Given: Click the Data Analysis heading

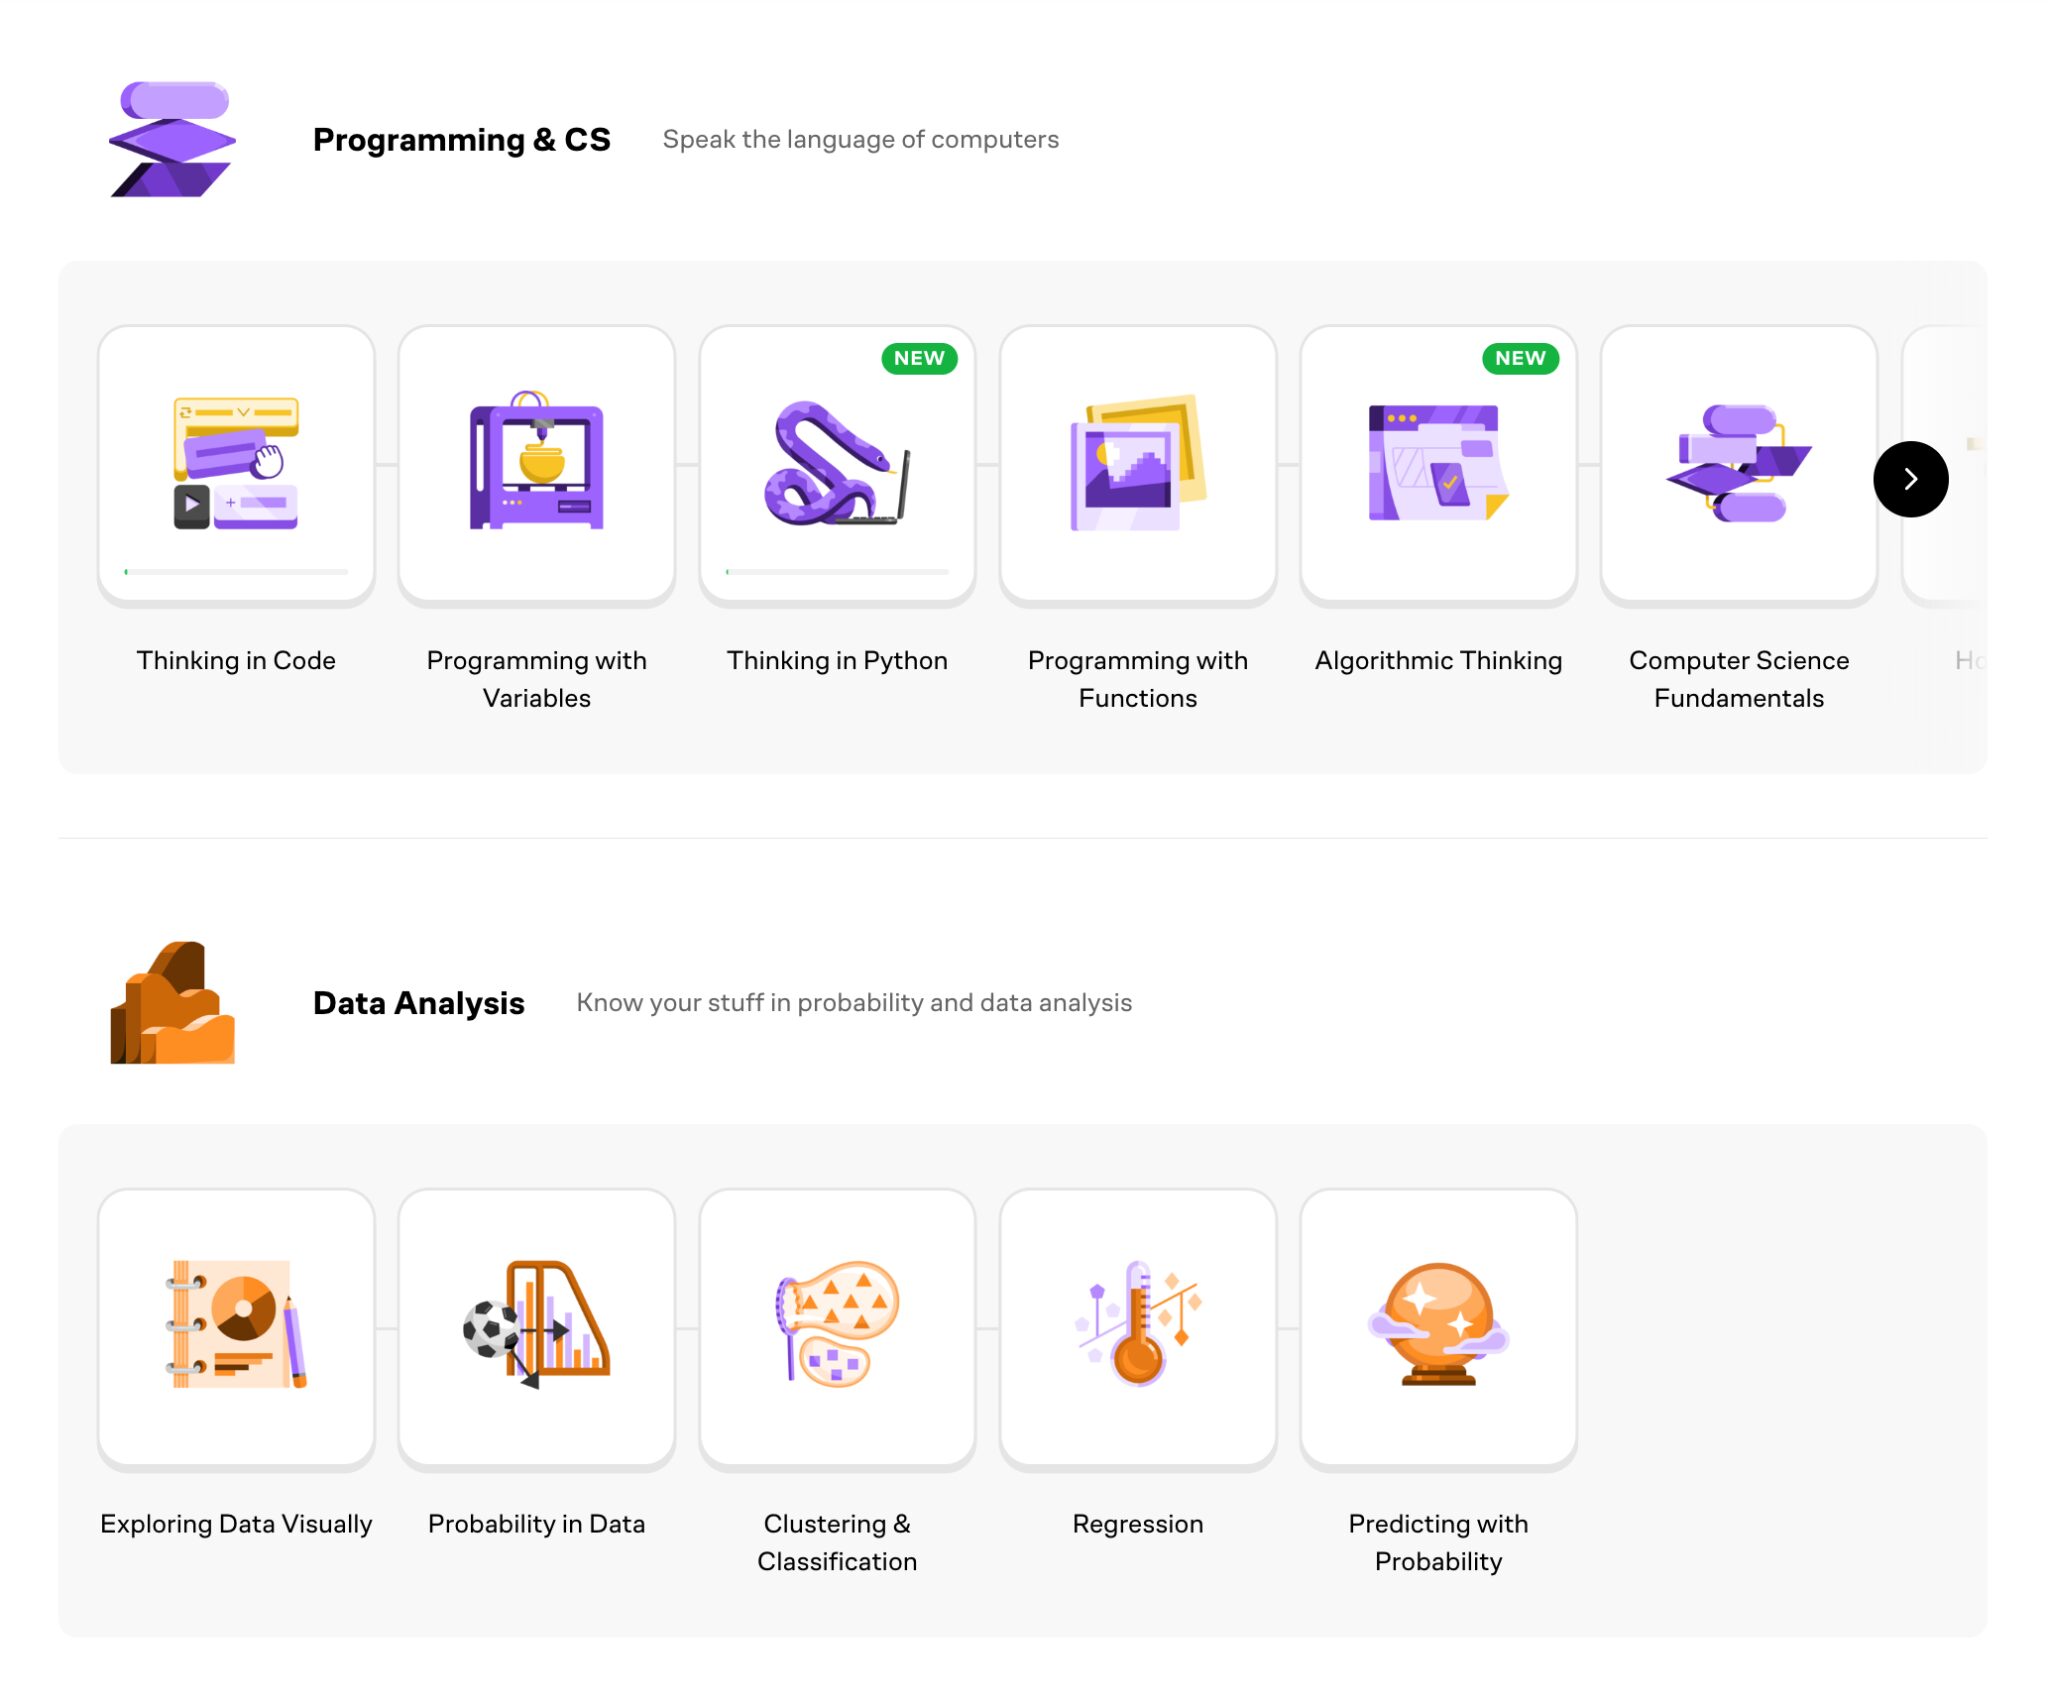Looking at the screenshot, I should [x=418, y=1002].
